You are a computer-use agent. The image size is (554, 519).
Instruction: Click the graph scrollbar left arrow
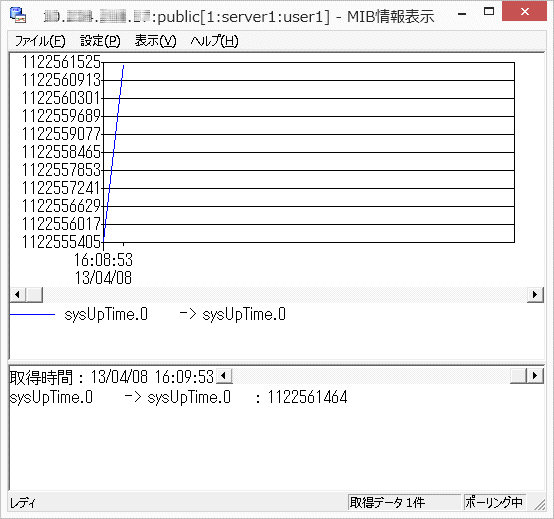pos(17,294)
